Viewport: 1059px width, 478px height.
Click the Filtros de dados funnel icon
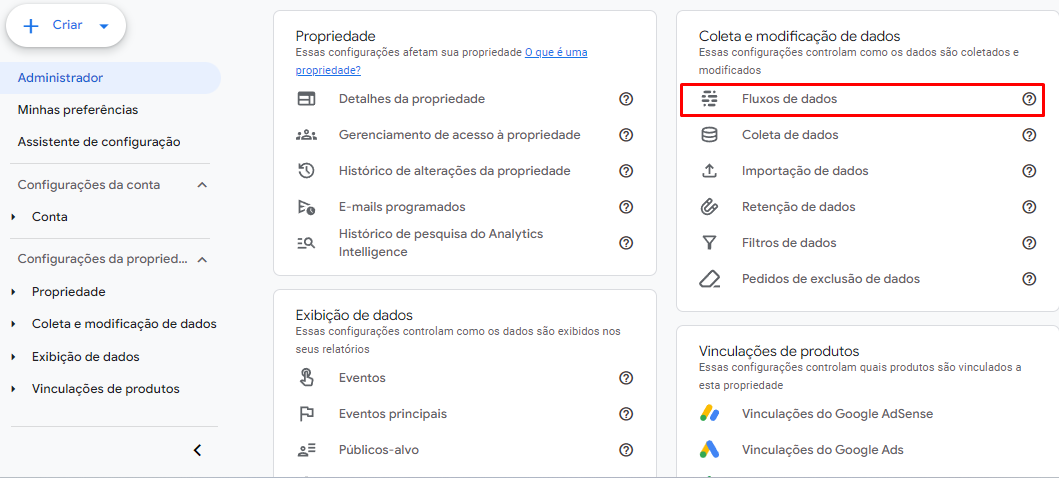pyautogui.click(x=709, y=242)
